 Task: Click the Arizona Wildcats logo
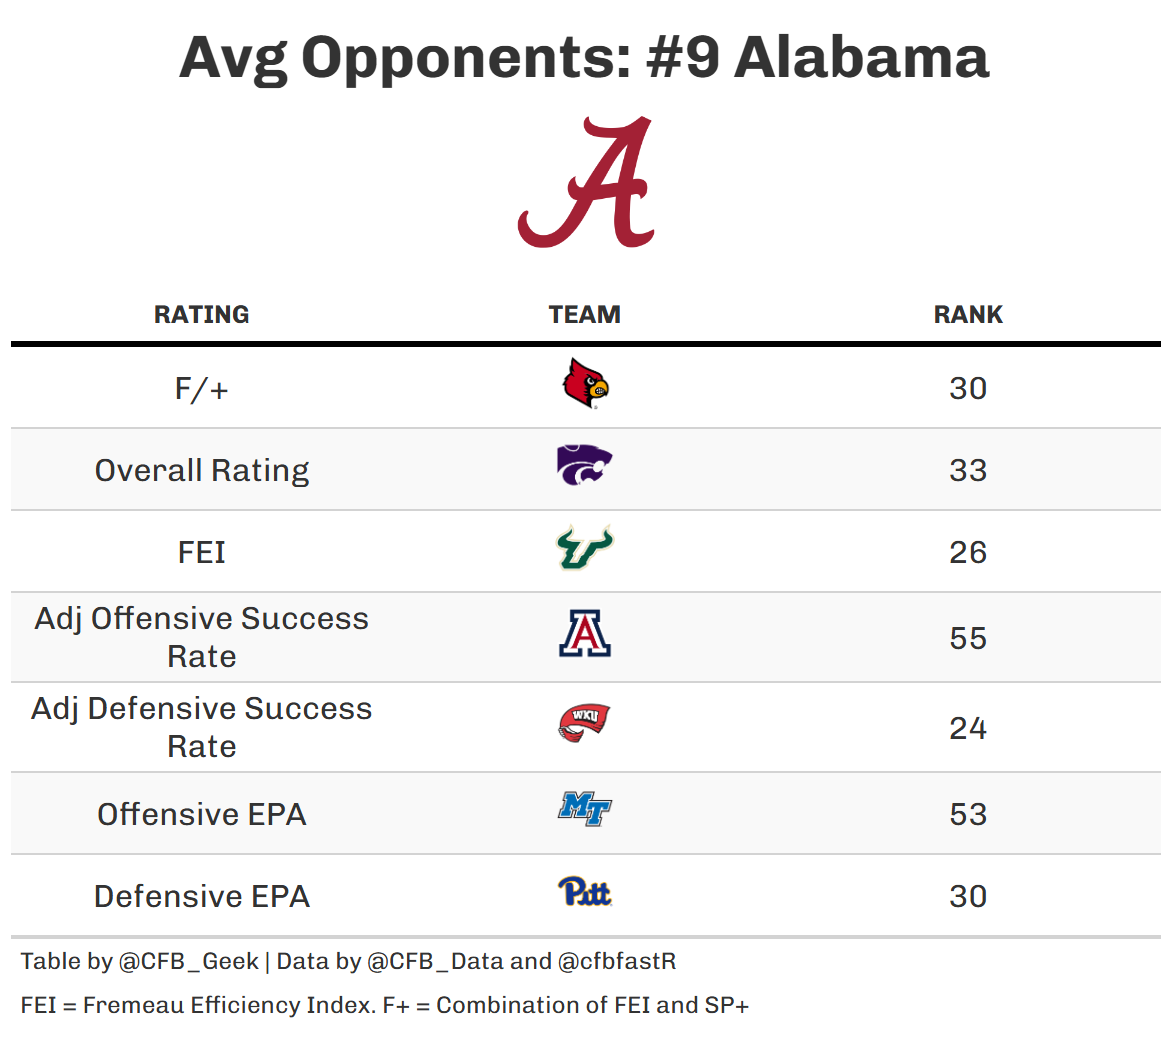[585, 634]
